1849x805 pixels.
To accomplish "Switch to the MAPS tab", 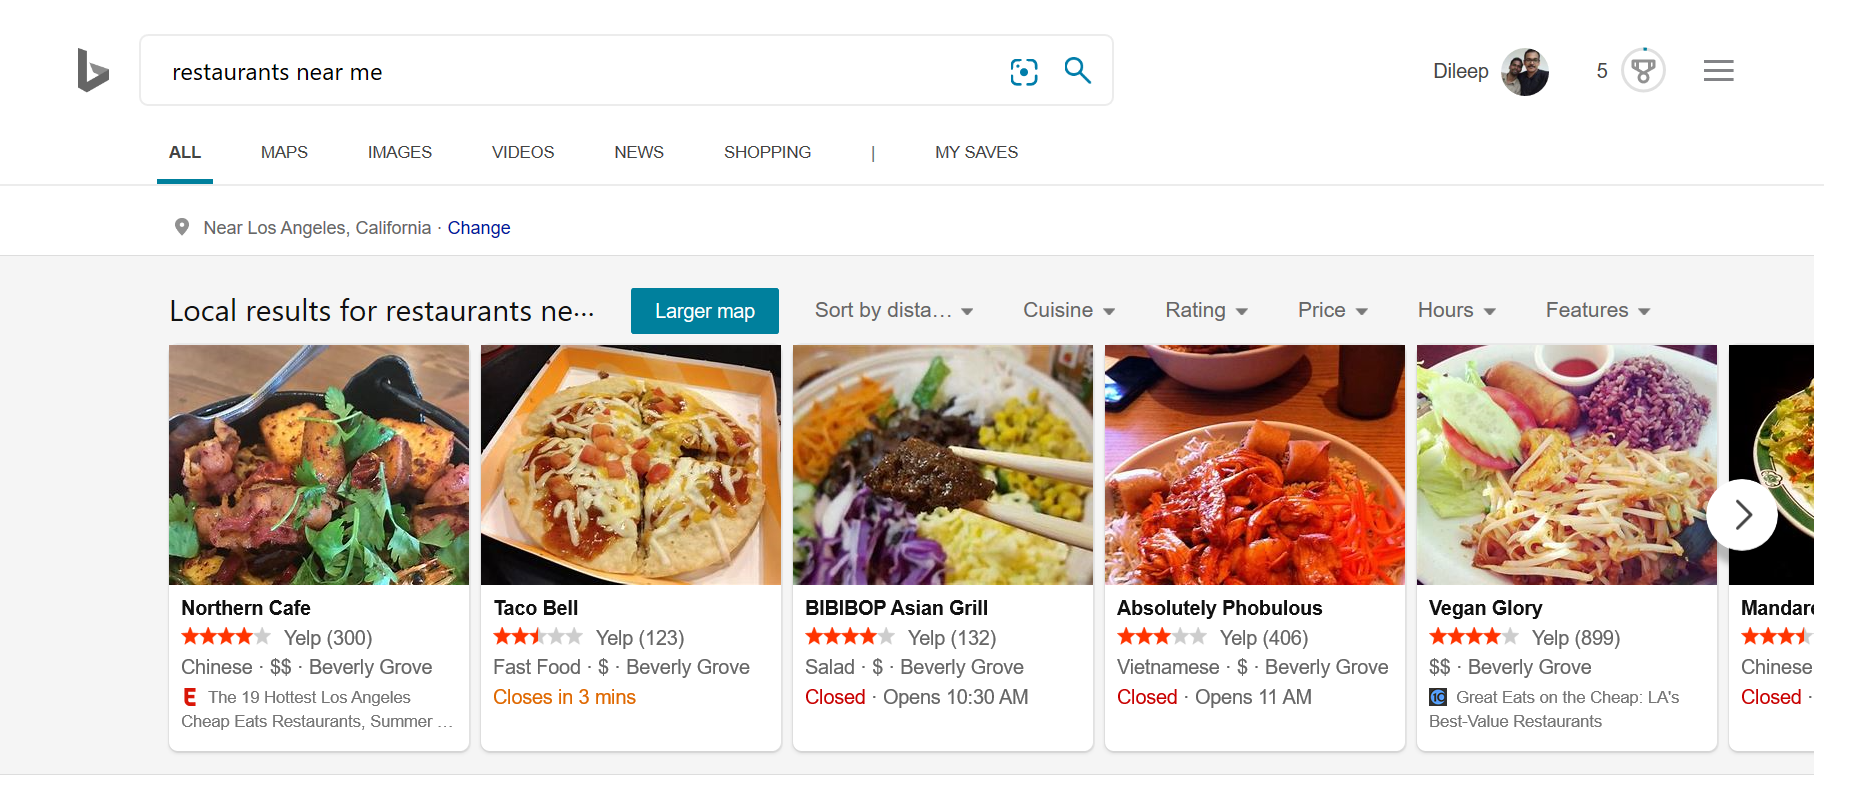I will coord(283,152).
